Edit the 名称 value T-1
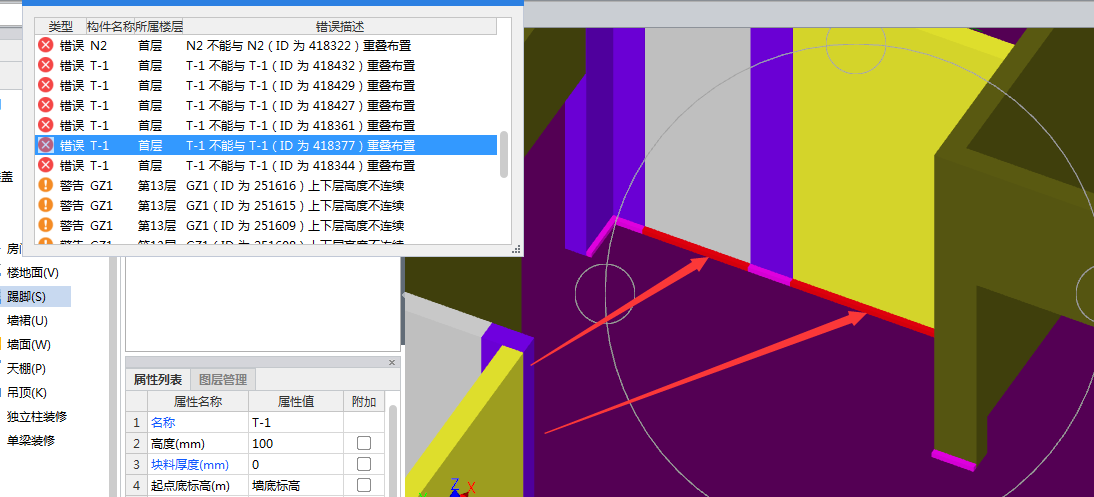1094x497 pixels. [295, 422]
